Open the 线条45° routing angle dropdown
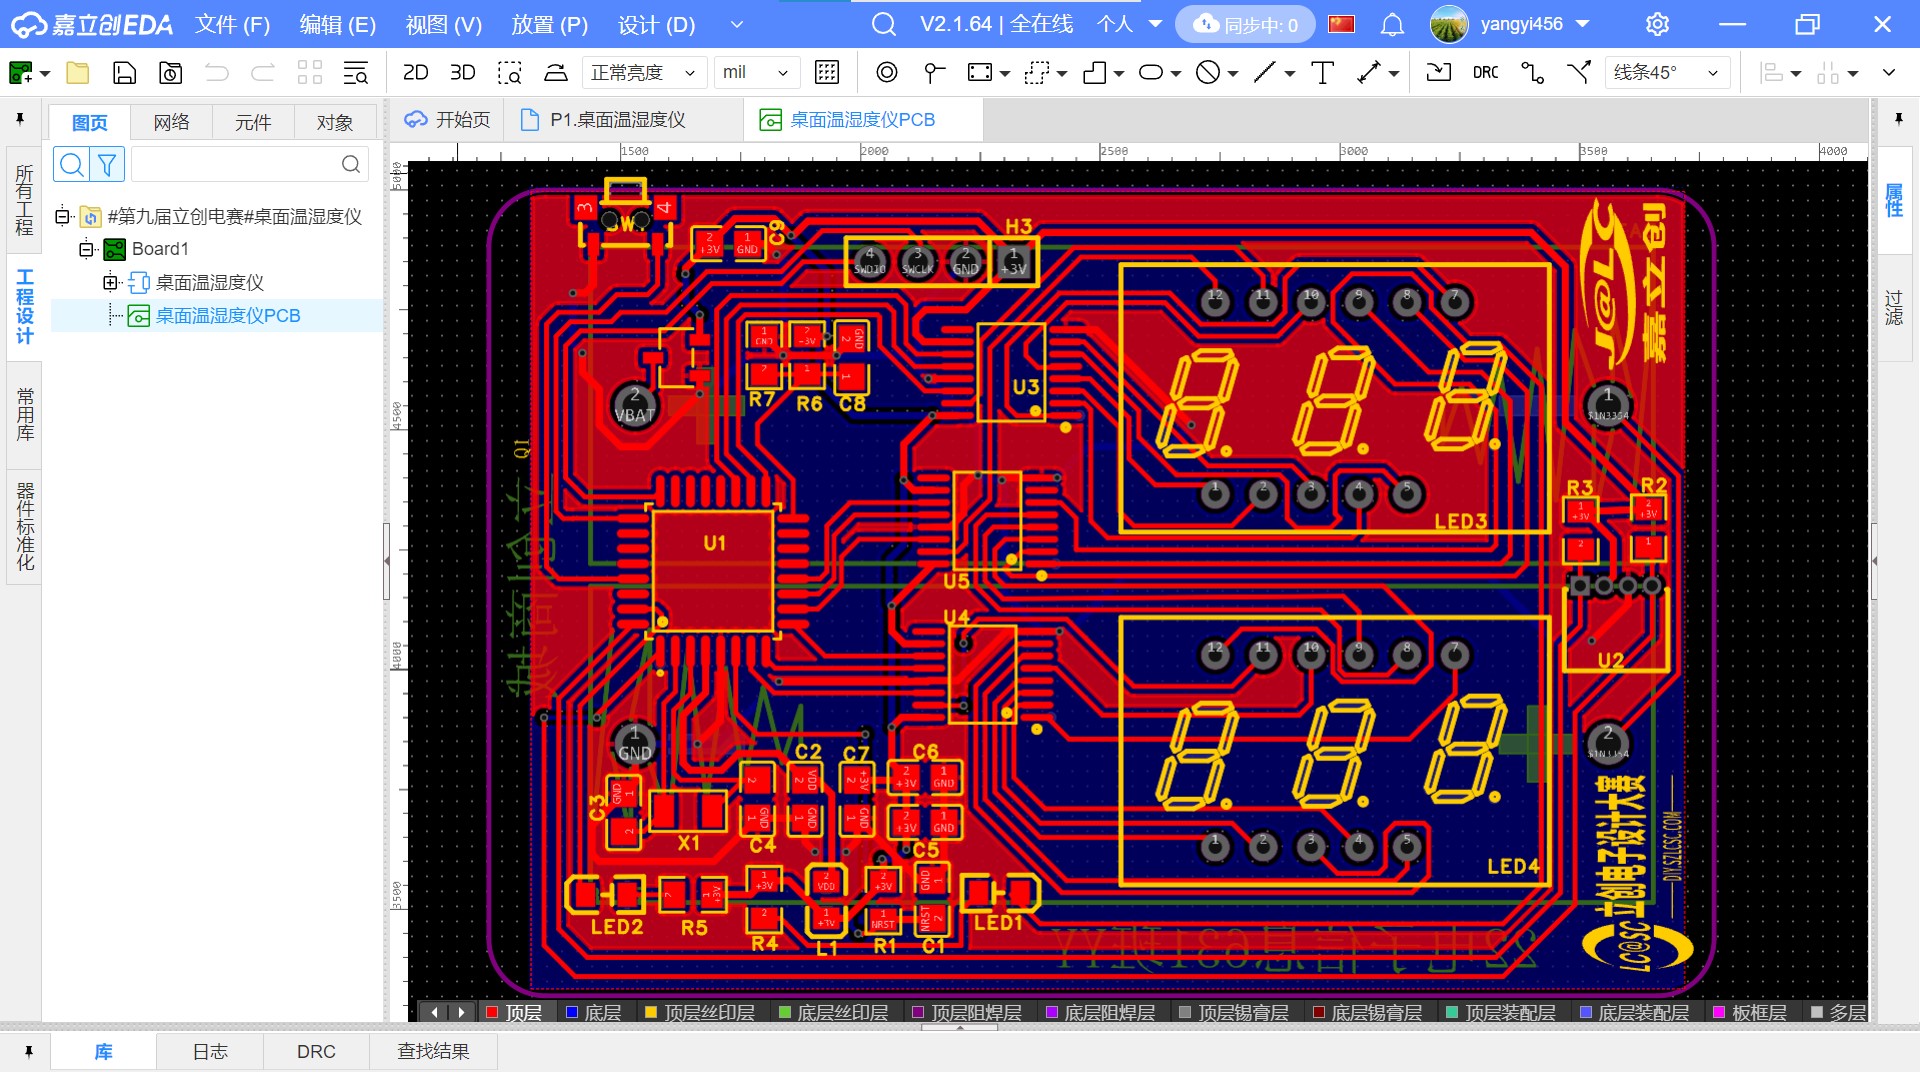Viewport: 1920px width, 1072px height. [x=1667, y=72]
